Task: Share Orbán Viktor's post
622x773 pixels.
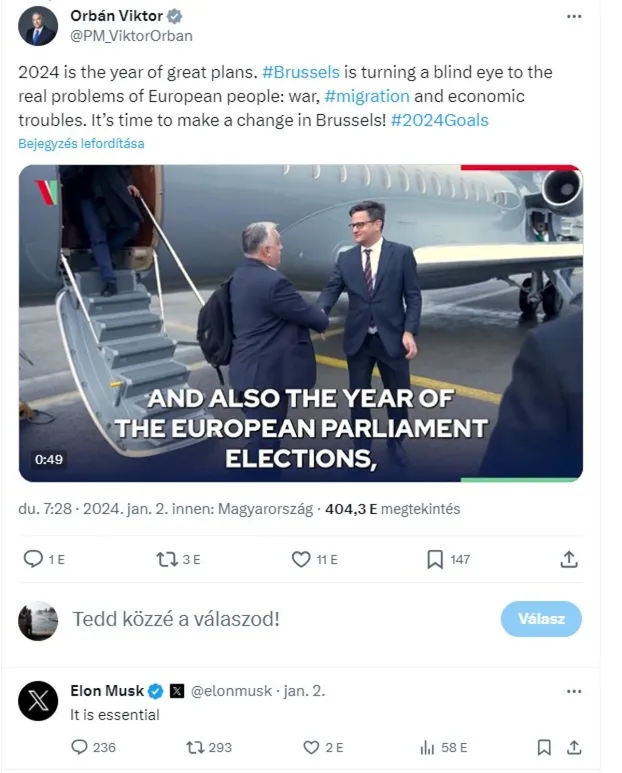Action: (x=569, y=560)
